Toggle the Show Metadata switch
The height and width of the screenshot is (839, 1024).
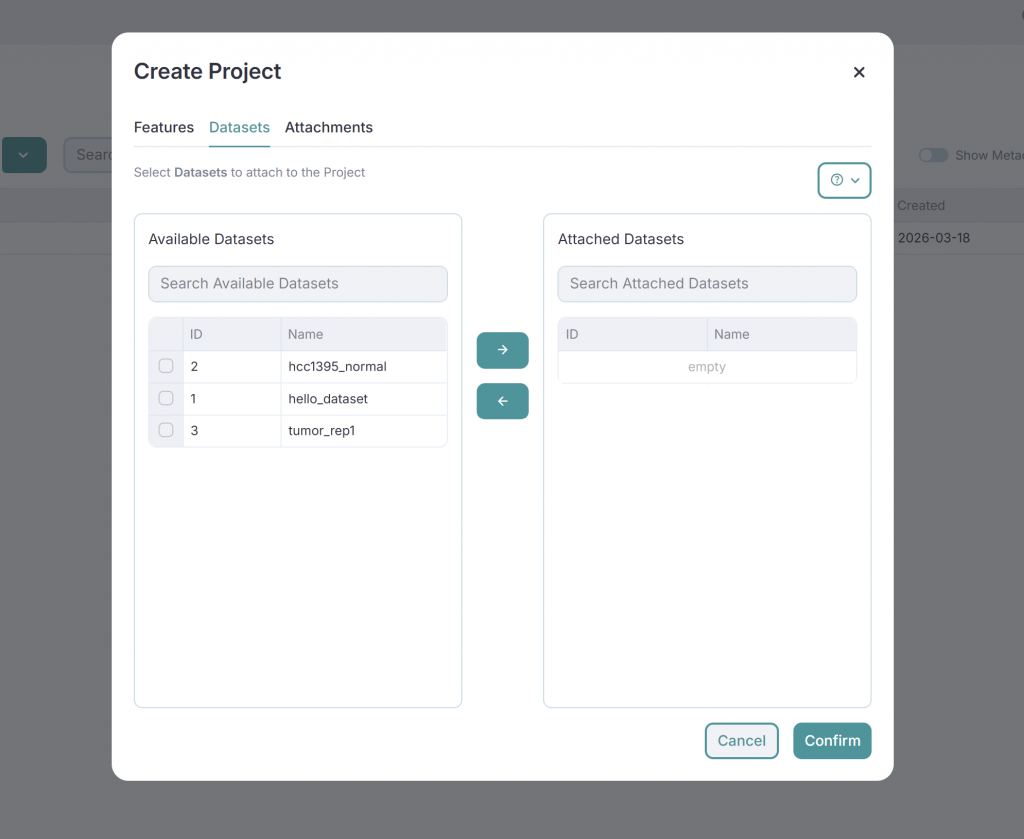click(932, 155)
